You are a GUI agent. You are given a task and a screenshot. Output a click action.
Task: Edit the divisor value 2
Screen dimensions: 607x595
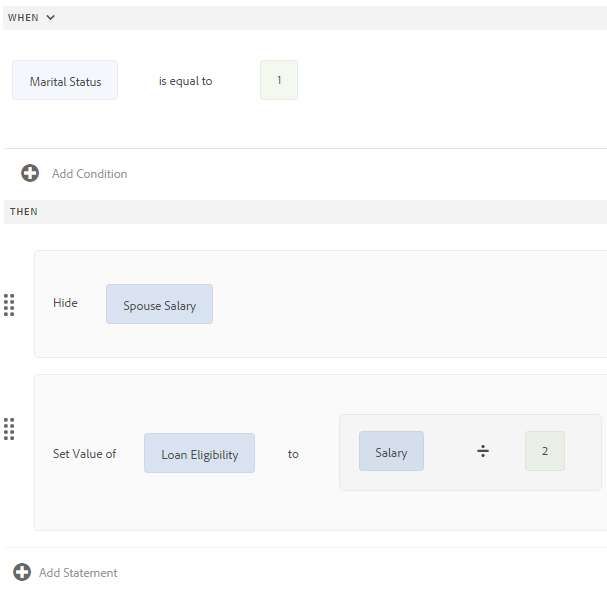[545, 451]
